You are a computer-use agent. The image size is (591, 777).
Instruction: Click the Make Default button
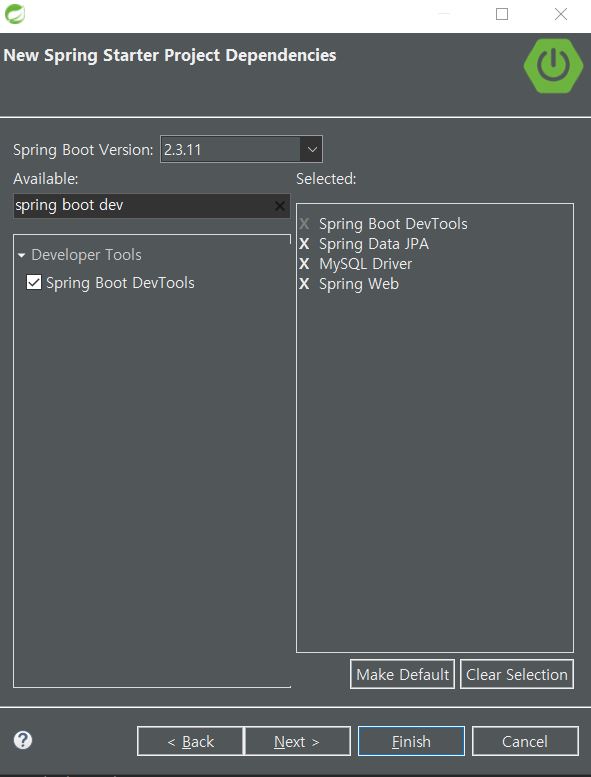click(x=402, y=674)
